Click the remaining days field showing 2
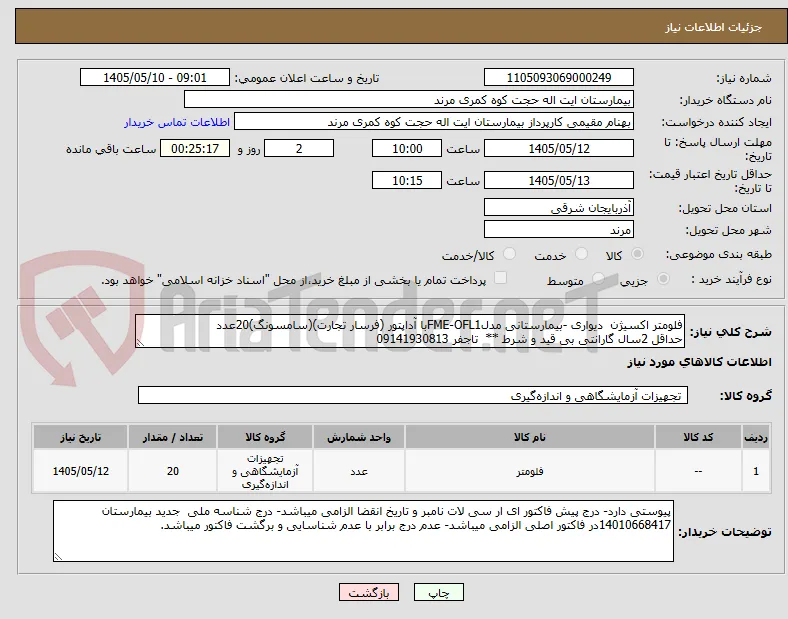The height and width of the screenshot is (619, 788). 299,148
